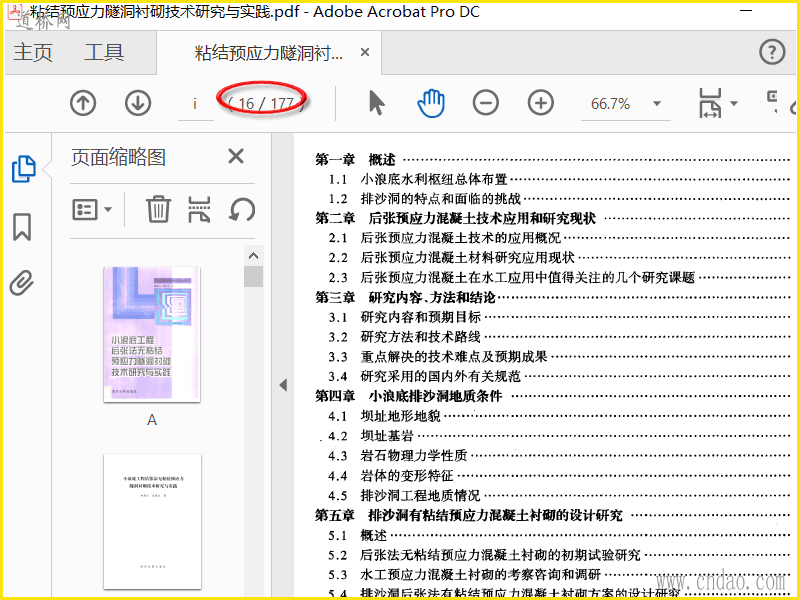This screenshot has width=800, height=600.
Task: Collapse the navigation pane with left arrow
Action: [283, 385]
